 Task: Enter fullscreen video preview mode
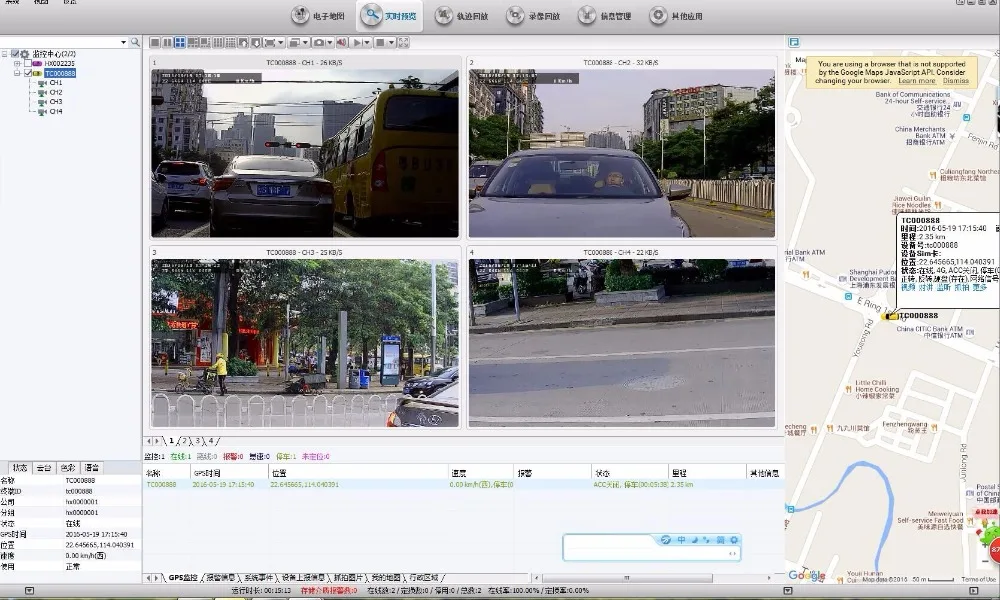[404, 43]
